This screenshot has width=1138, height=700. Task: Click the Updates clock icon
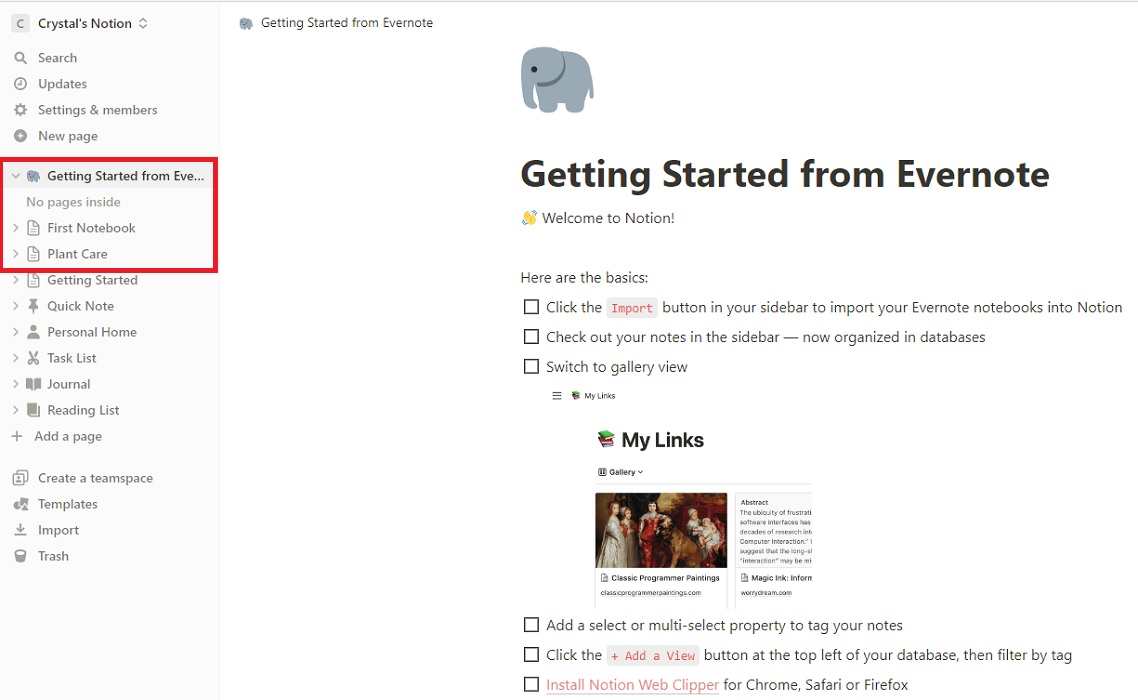click(22, 83)
